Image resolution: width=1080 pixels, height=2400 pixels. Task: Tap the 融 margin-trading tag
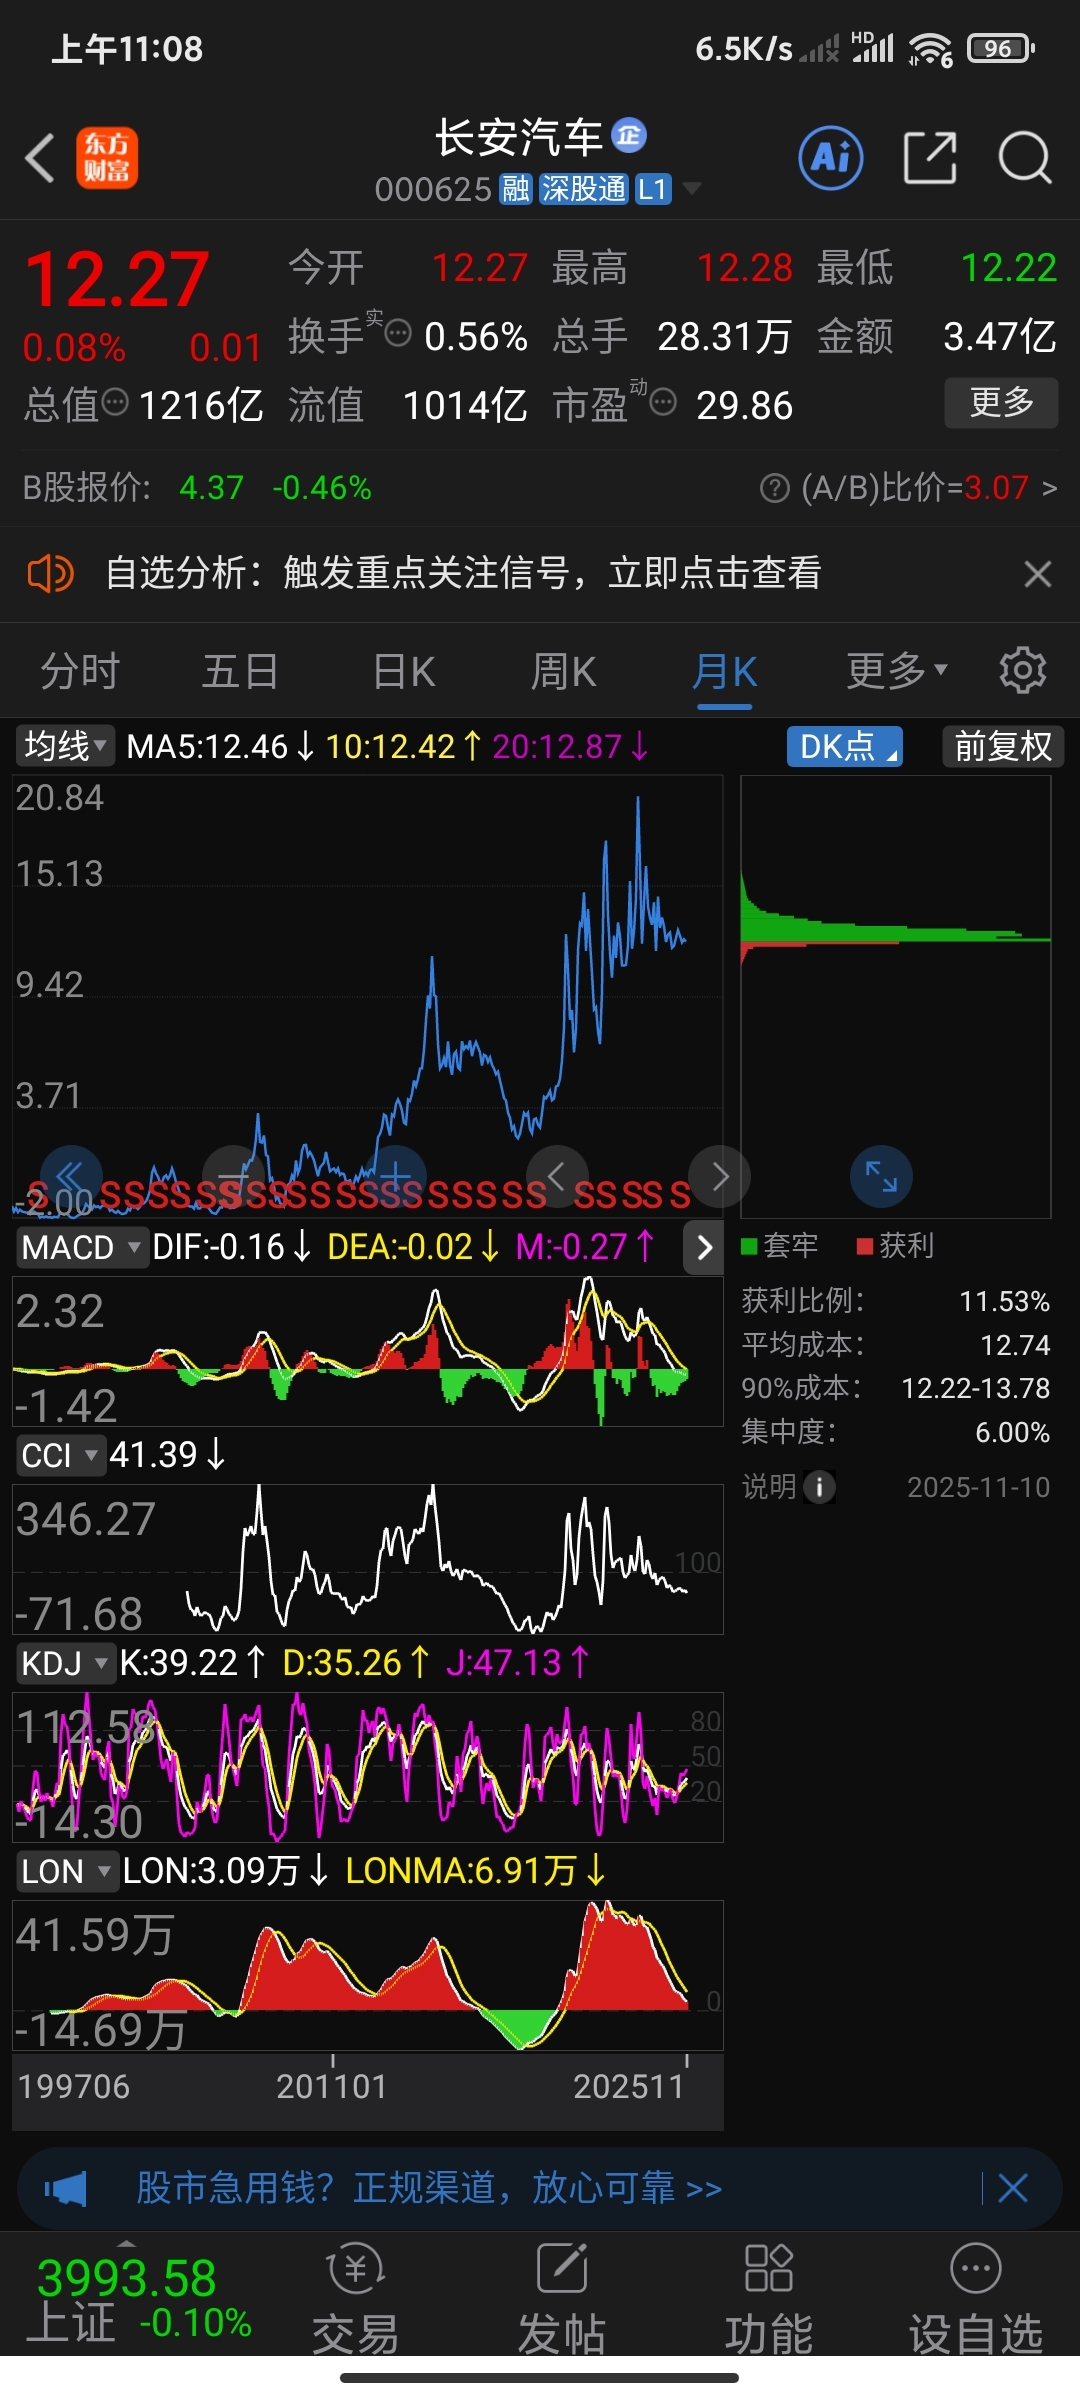click(x=516, y=189)
